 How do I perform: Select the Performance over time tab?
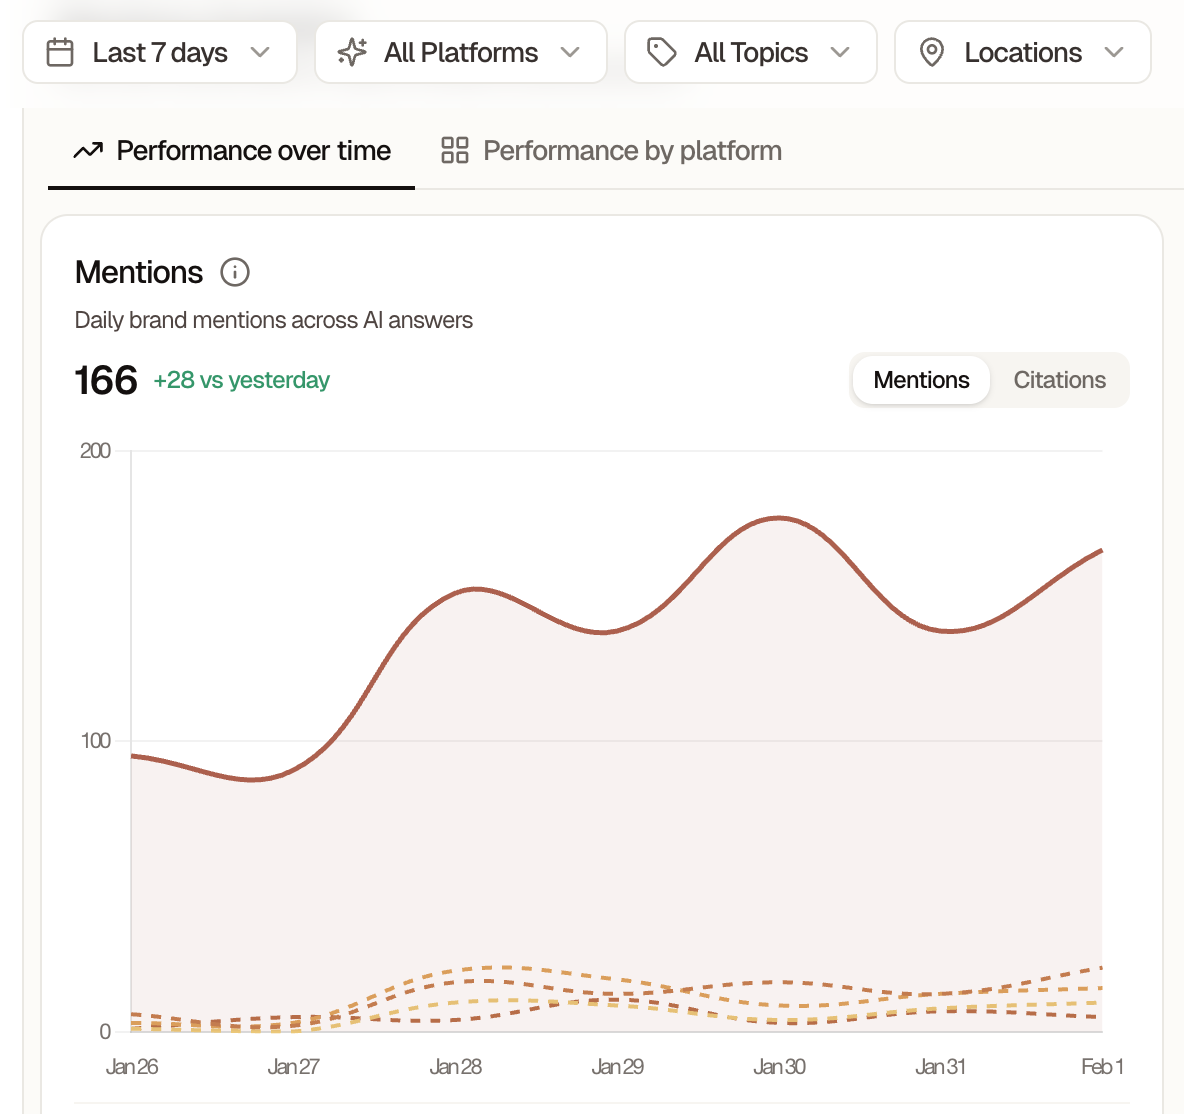(x=253, y=150)
